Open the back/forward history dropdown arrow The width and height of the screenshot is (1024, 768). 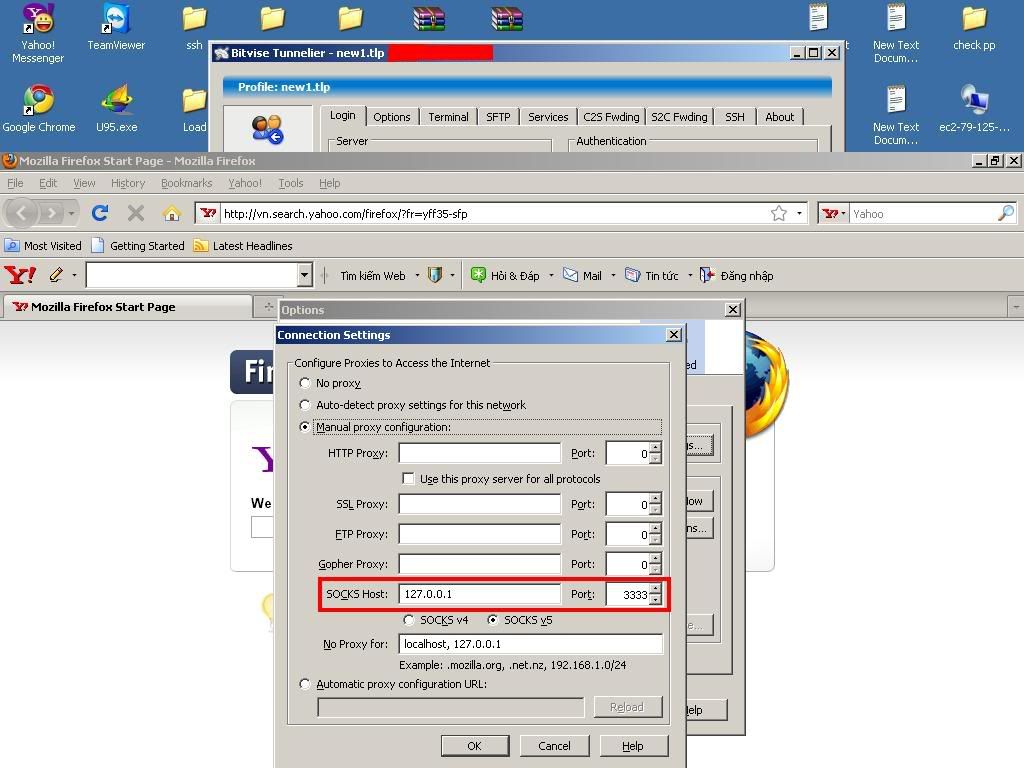coord(71,214)
